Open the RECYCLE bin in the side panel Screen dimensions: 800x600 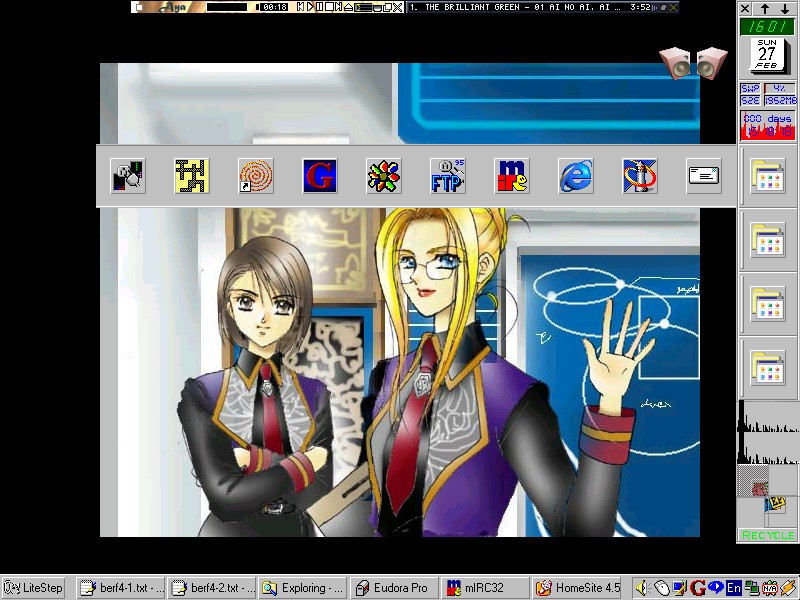pos(768,535)
